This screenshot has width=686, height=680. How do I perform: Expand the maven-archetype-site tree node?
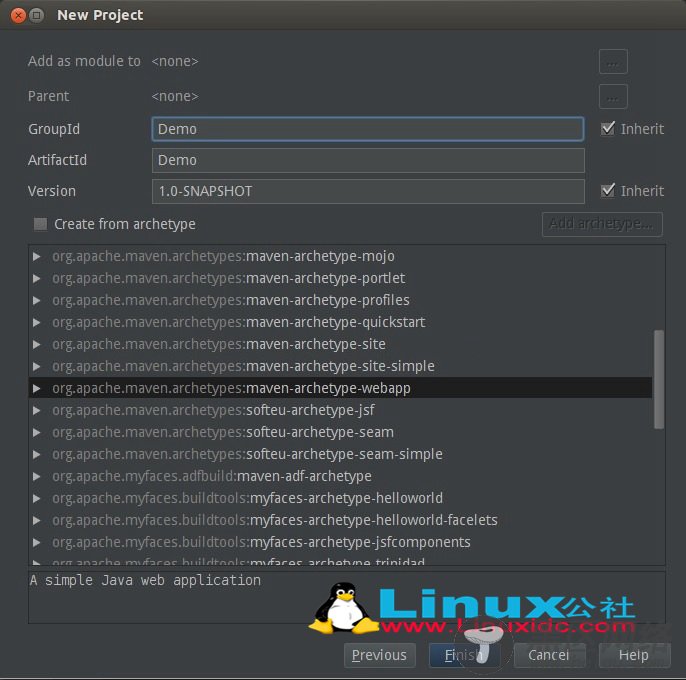(37, 344)
